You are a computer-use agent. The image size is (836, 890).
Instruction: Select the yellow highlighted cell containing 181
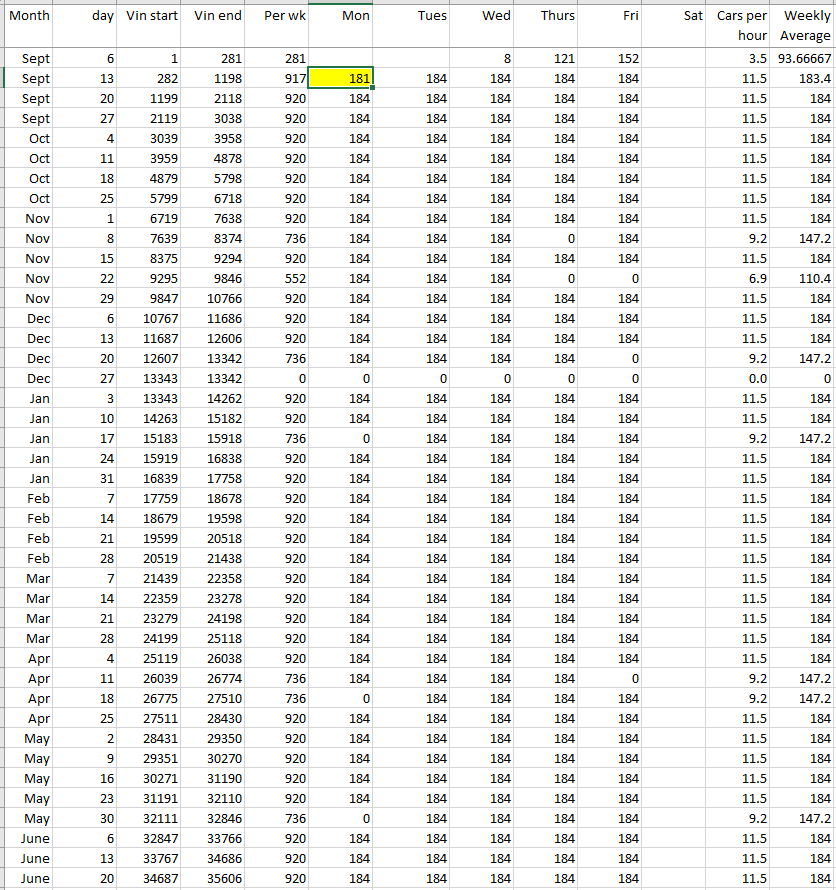(341, 79)
